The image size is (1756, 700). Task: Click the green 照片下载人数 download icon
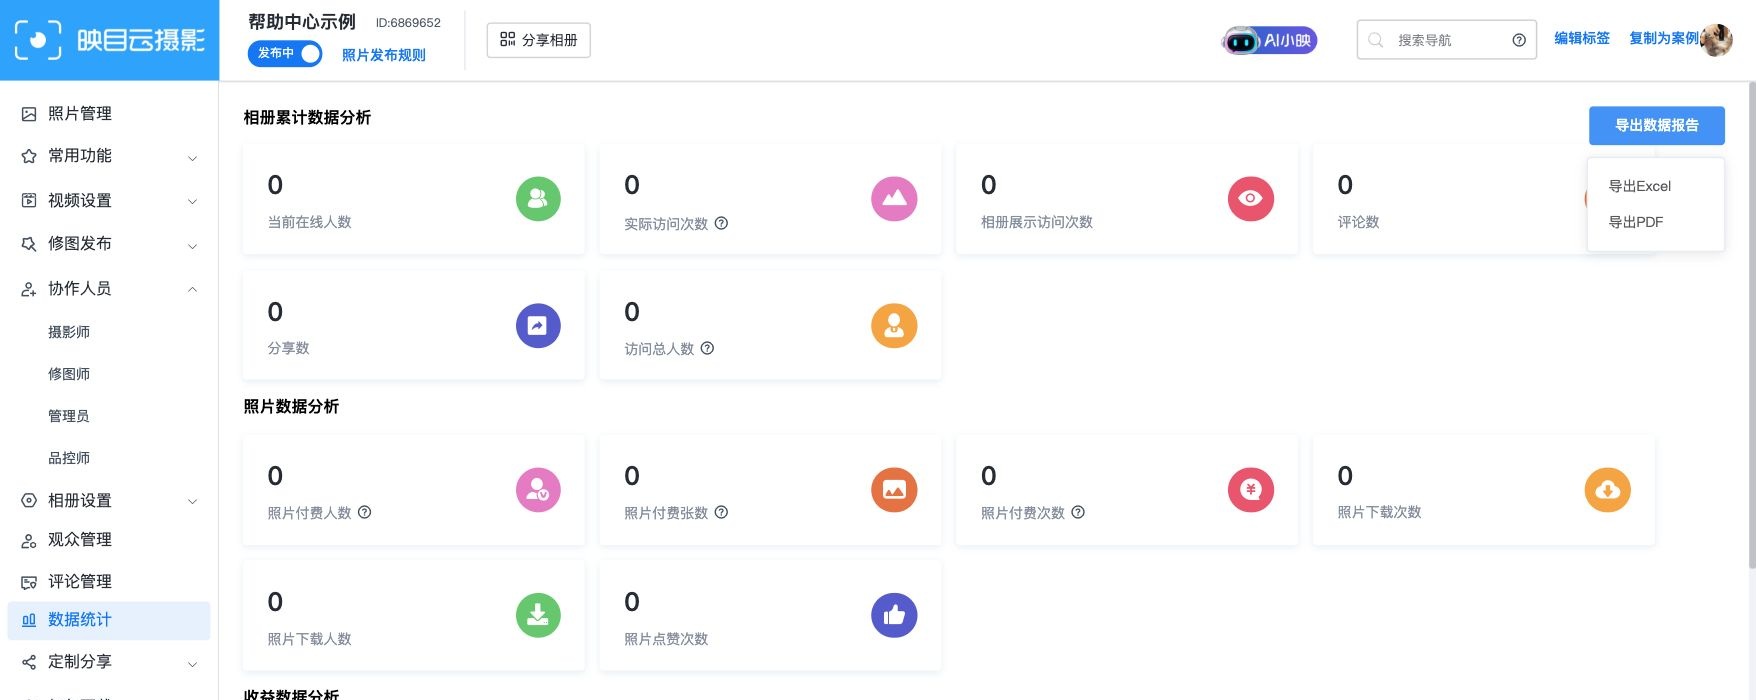[538, 616]
